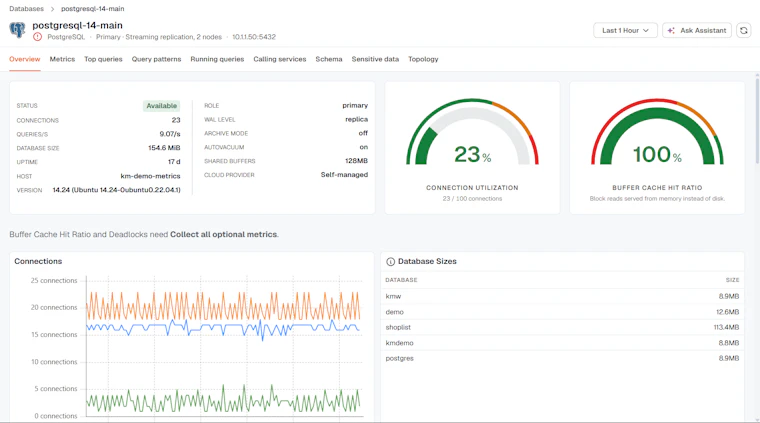Click the 23 / 100 connections caption

(x=472, y=199)
